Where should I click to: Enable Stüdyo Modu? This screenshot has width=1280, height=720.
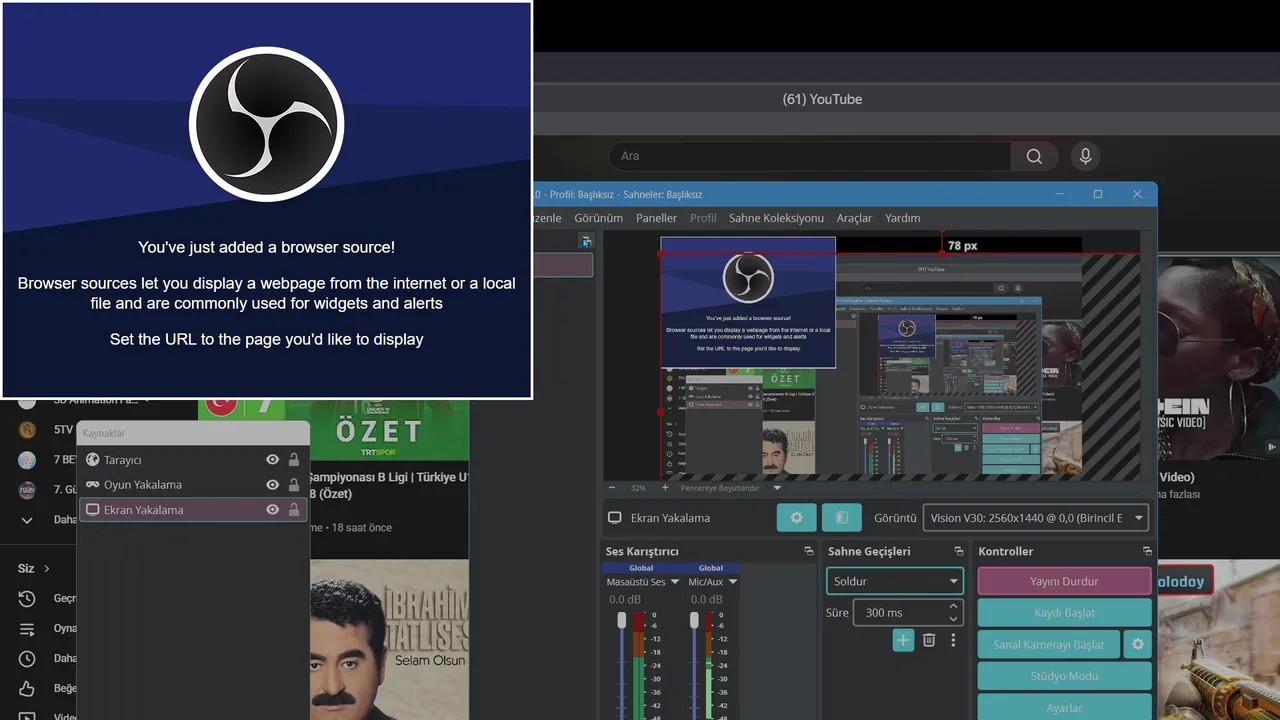(x=1064, y=676)
